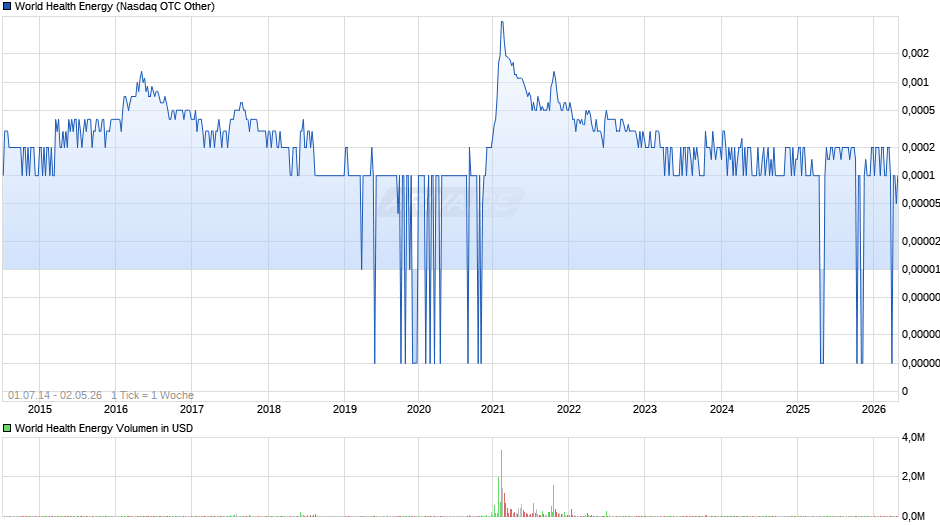
Task: Click the 0,0001 price axis value
Action: pyautogui.click(x=918, y=175)
